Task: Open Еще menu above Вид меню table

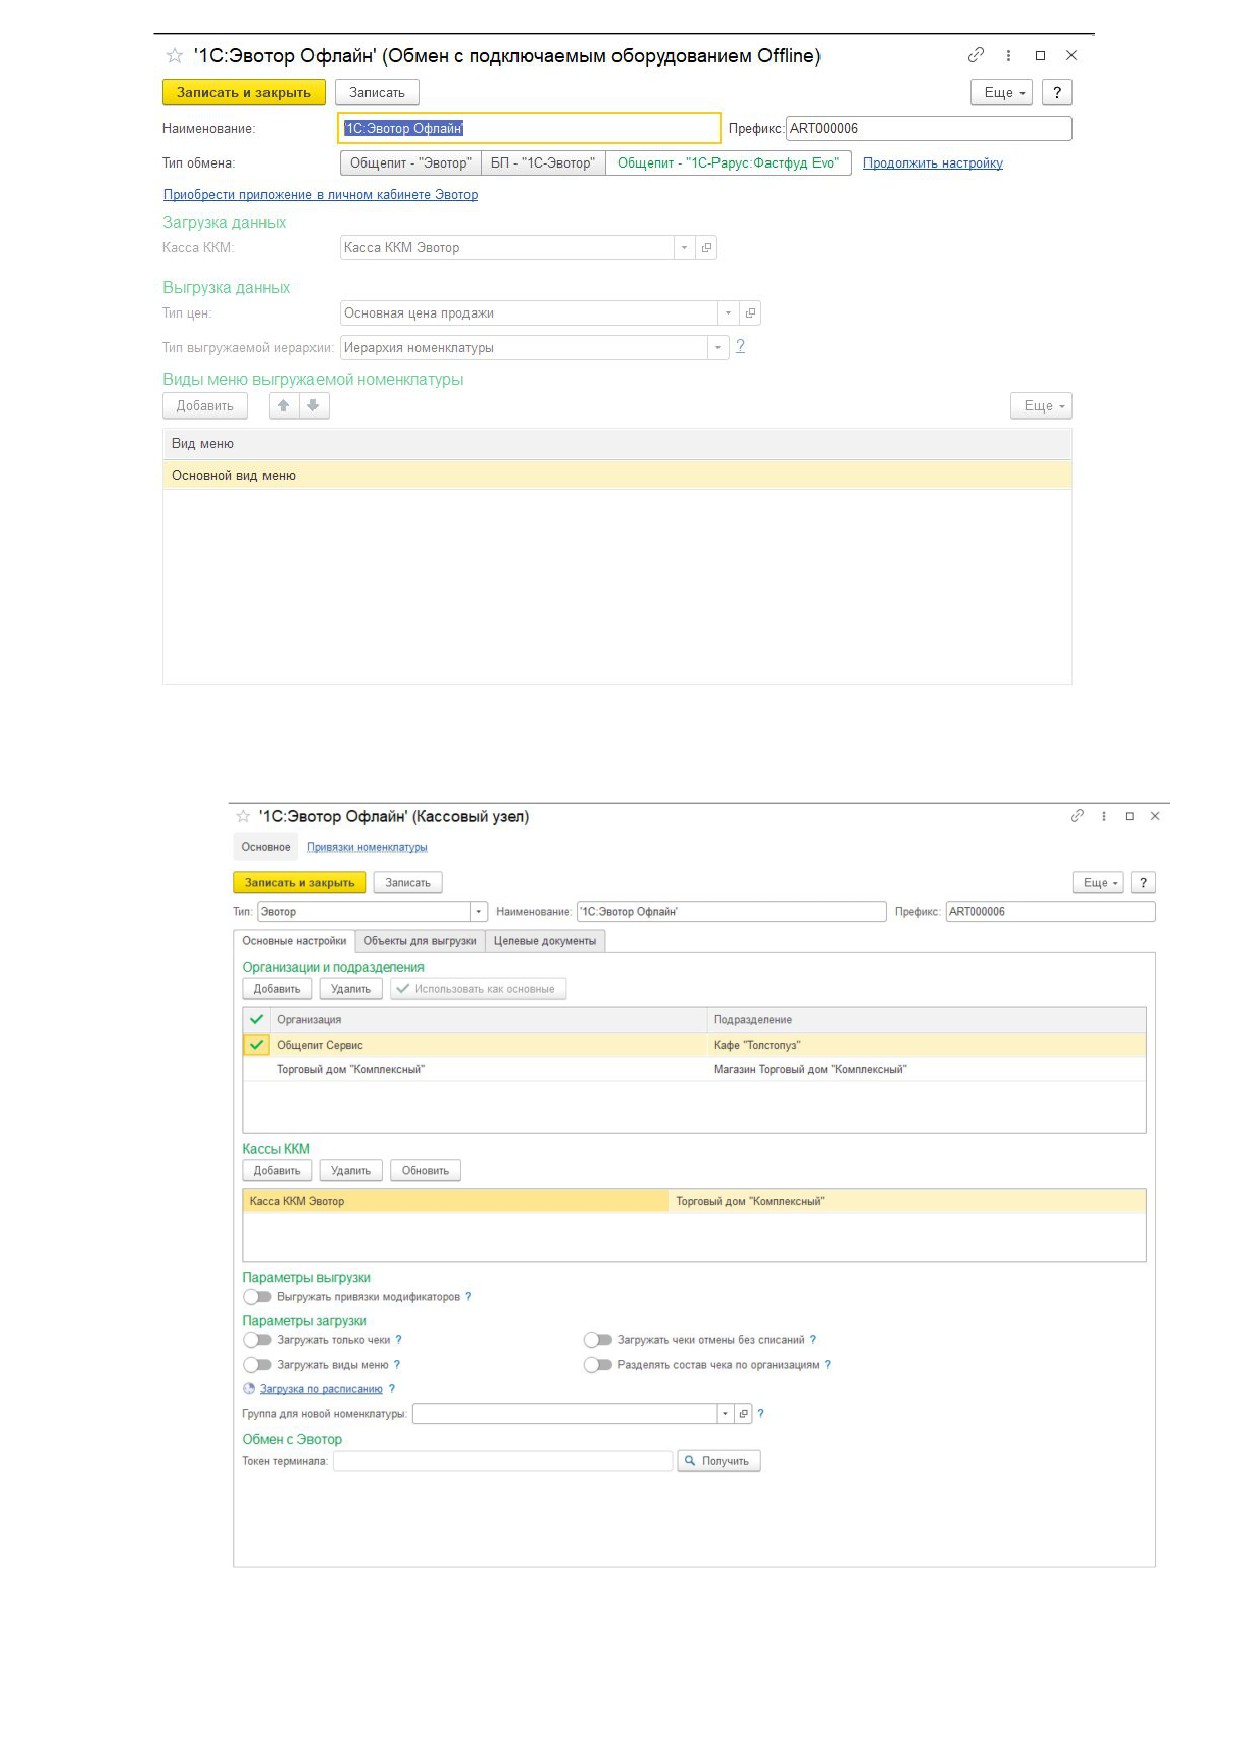Action: coord(1041,405)
